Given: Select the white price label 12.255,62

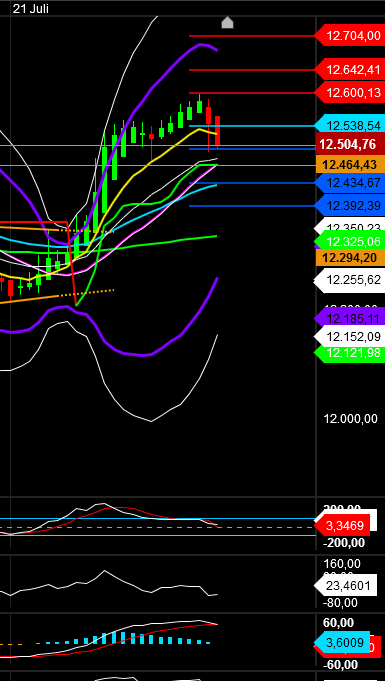Looking at the screenshot, I should (350, 280).
